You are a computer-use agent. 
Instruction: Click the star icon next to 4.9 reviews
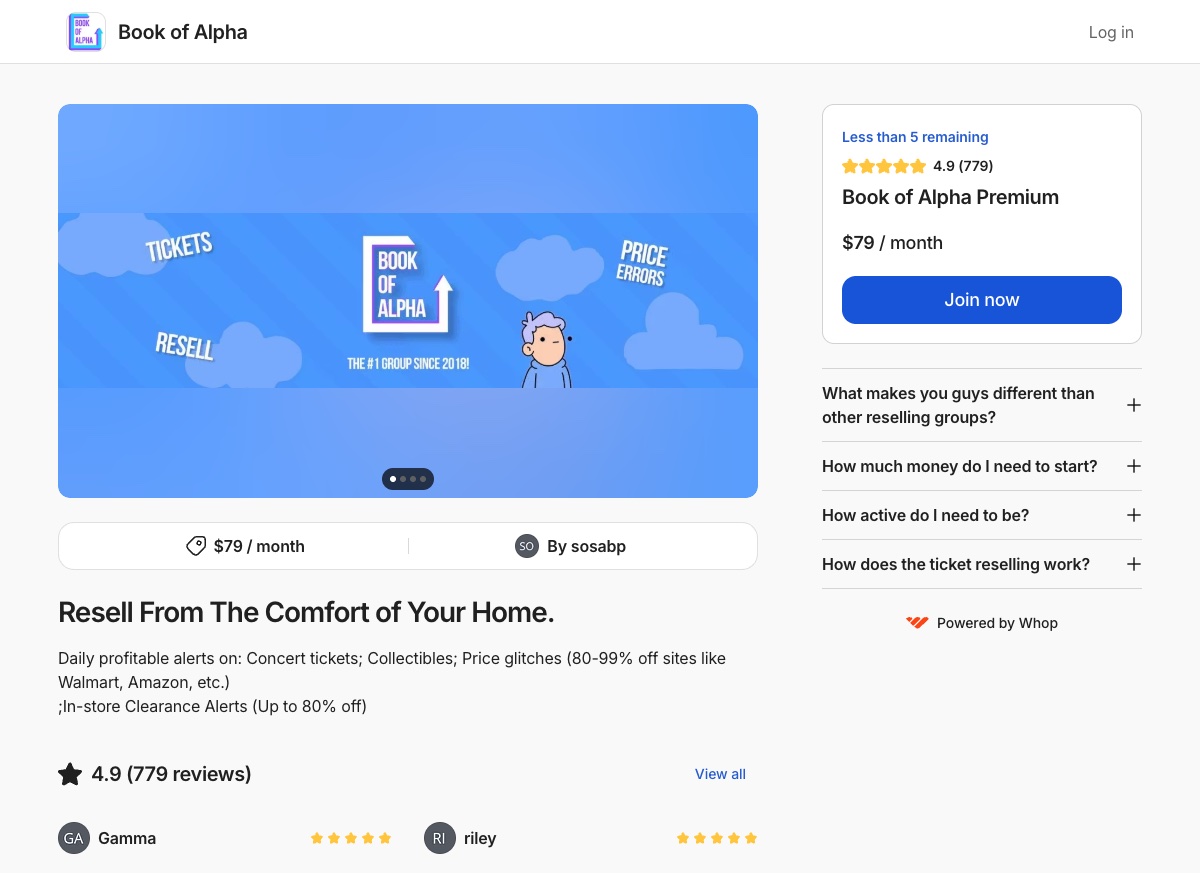click(70, 773)
